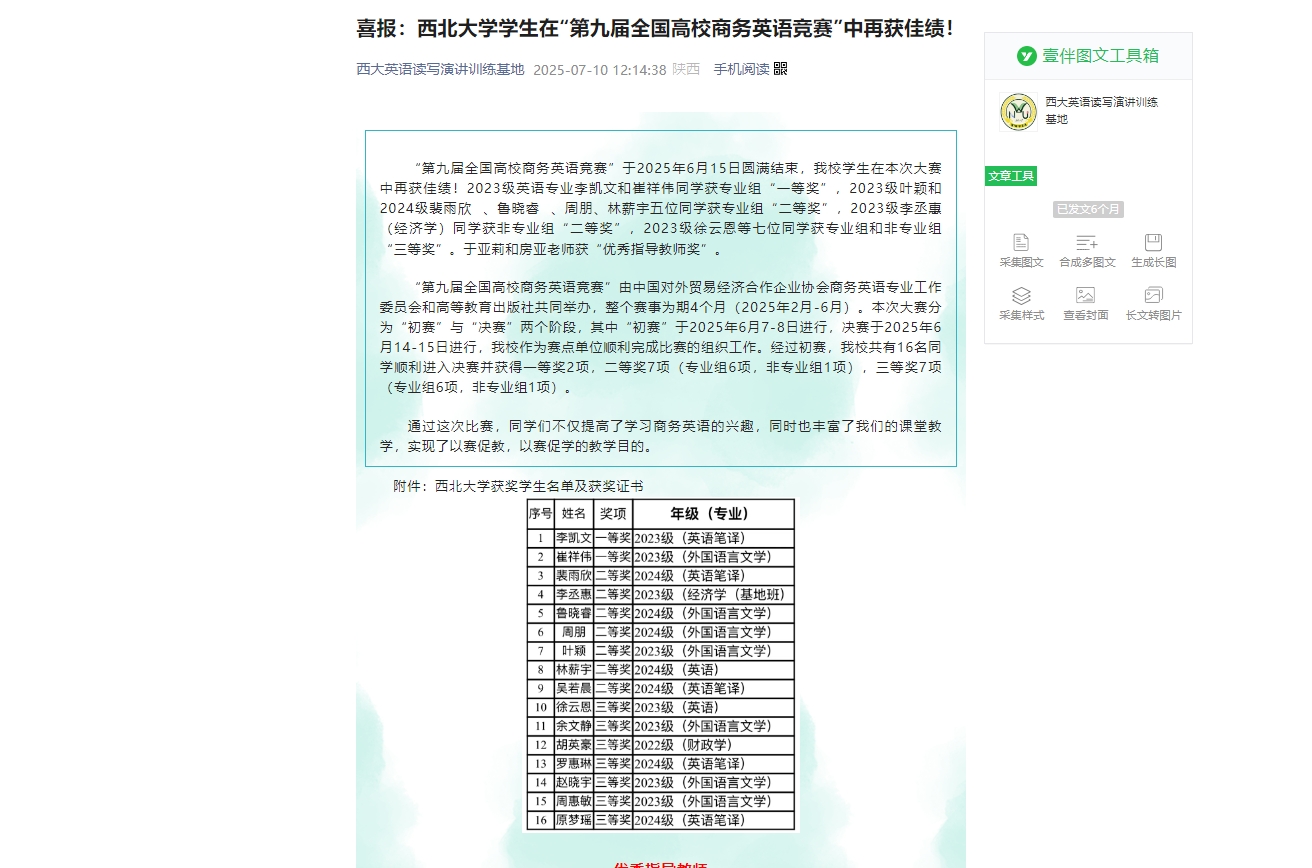Start the 长文转图片 text-to-image tool

1153,303
